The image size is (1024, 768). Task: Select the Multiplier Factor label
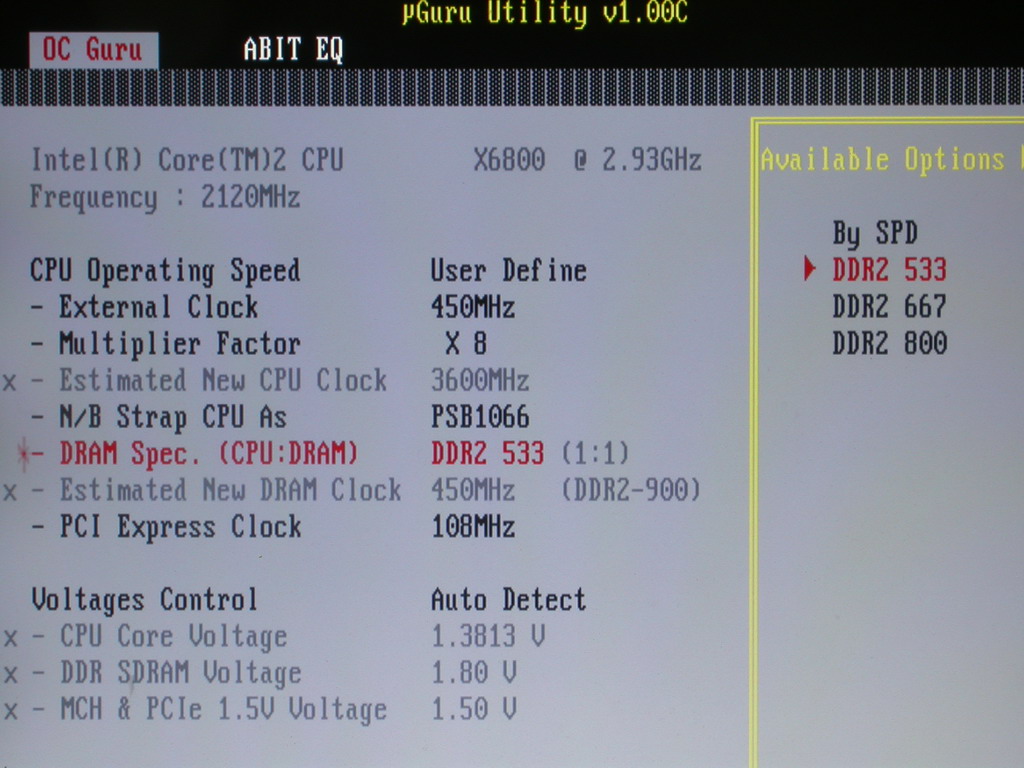[x=180, y=344]
